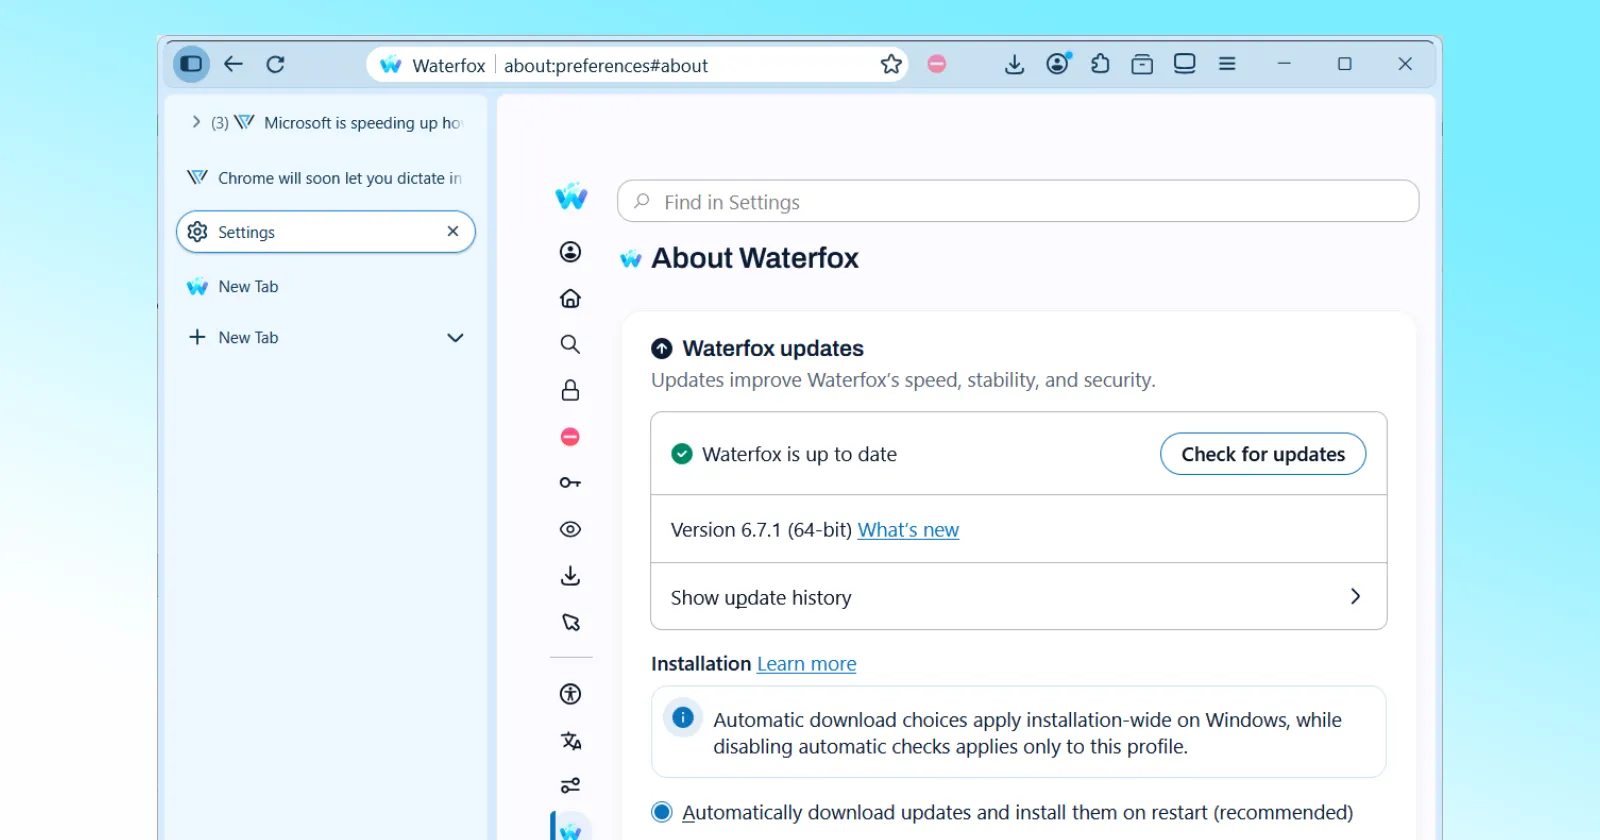Open the Accessibility settings category
1600x840 pixels.
pyautogui.click(x=570, y=694)
